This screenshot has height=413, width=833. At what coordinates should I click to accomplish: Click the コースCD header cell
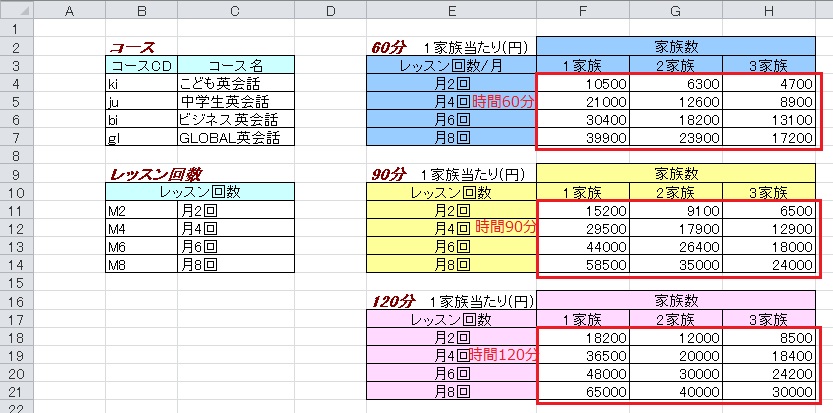(141, 65)
